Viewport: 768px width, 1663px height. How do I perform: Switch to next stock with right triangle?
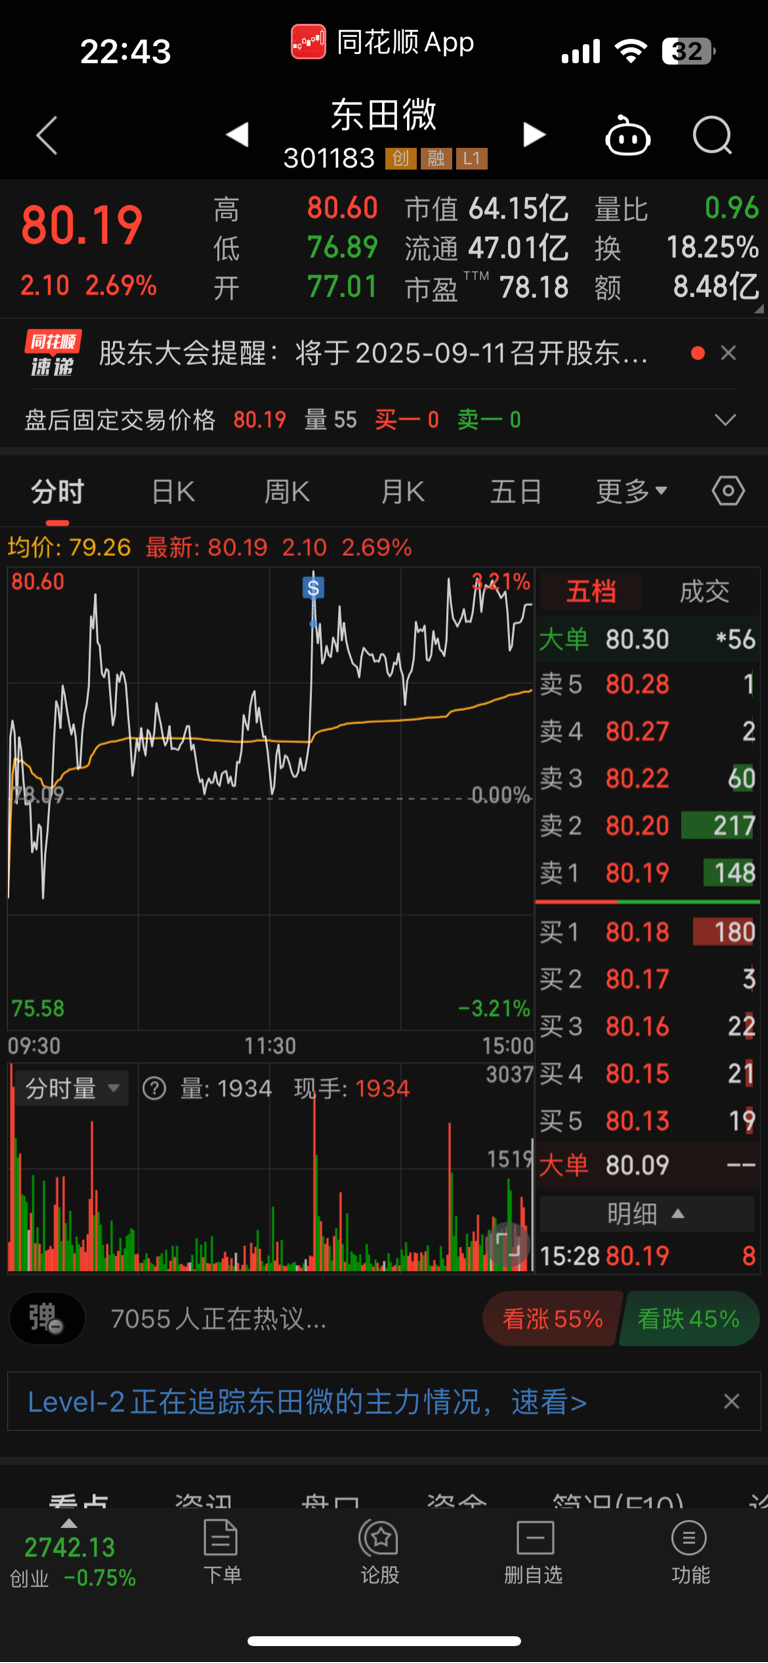pos(534,134)
